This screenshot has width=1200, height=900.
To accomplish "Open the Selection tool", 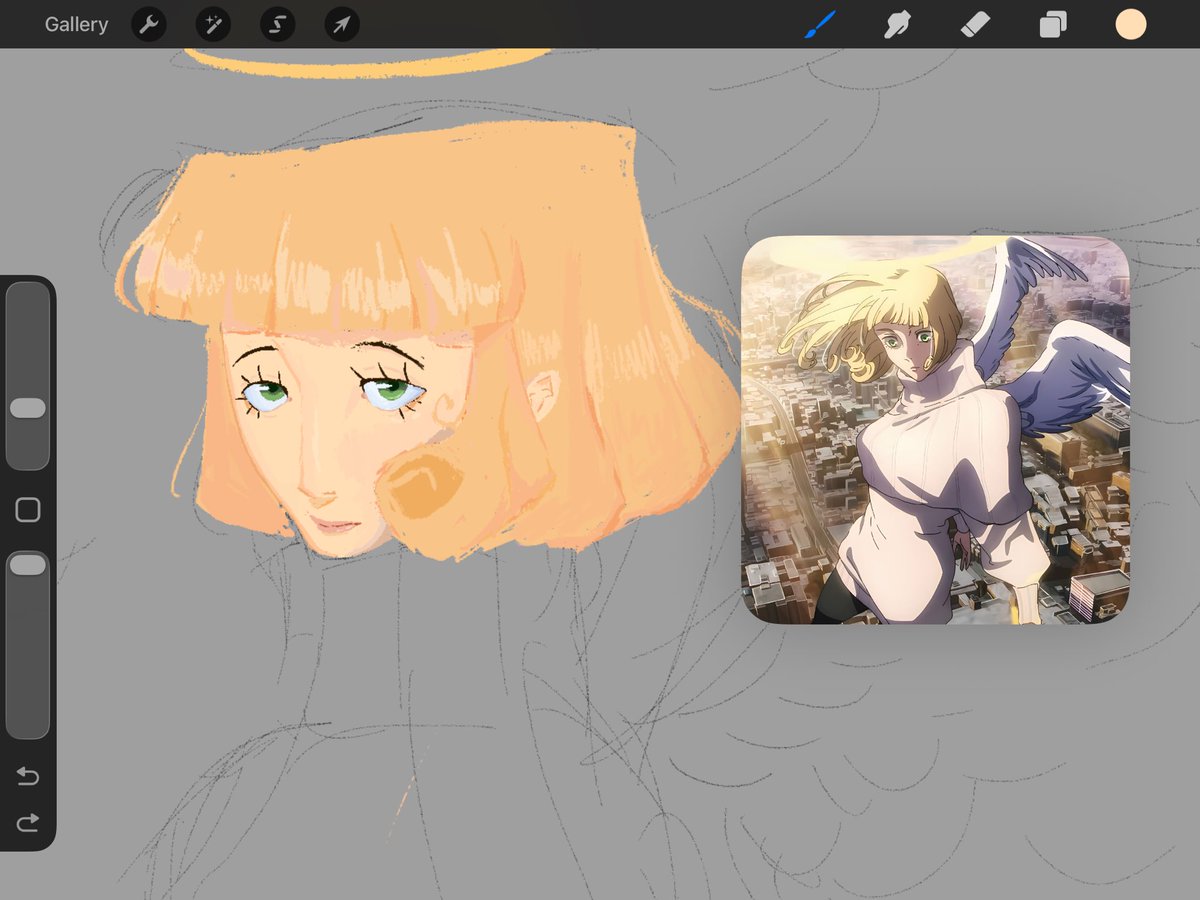I will 277,24.
